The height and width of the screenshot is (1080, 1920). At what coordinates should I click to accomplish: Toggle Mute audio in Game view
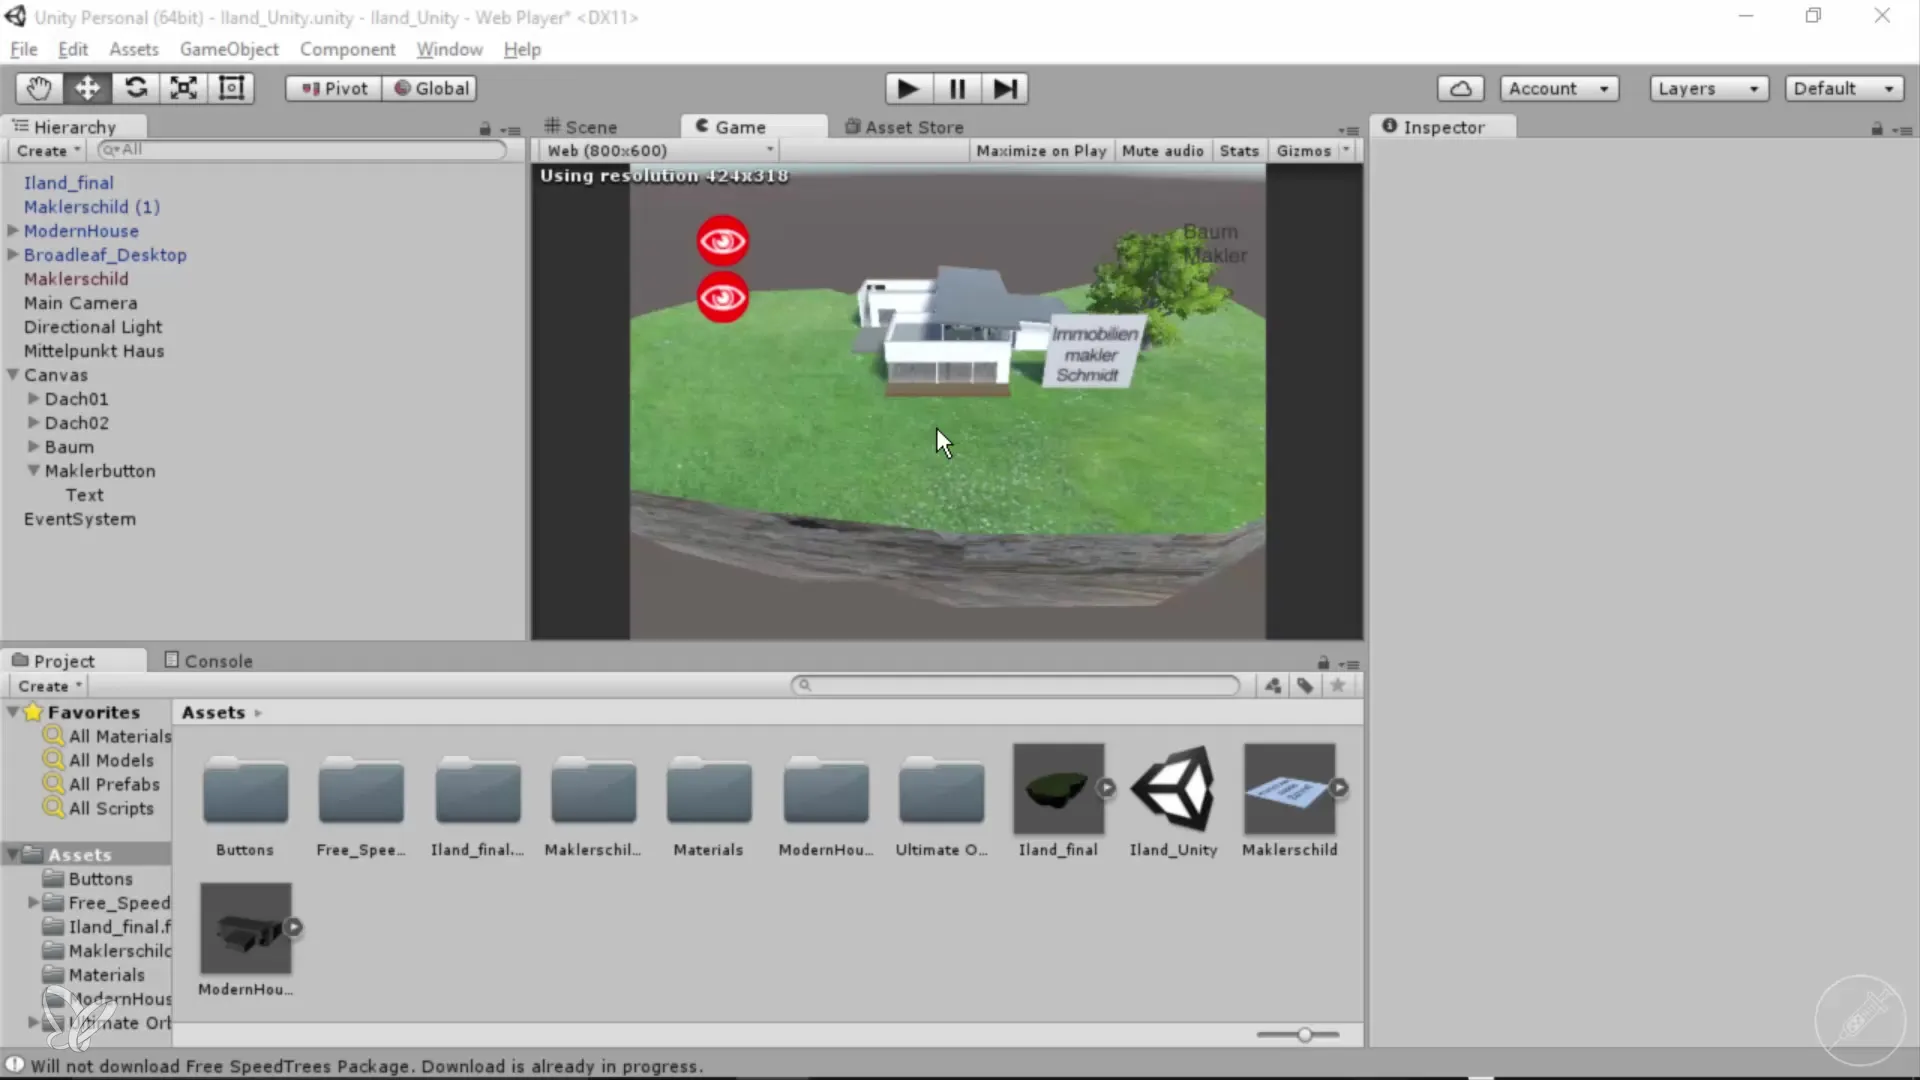pyautogui.click(x=1162, y=151)
